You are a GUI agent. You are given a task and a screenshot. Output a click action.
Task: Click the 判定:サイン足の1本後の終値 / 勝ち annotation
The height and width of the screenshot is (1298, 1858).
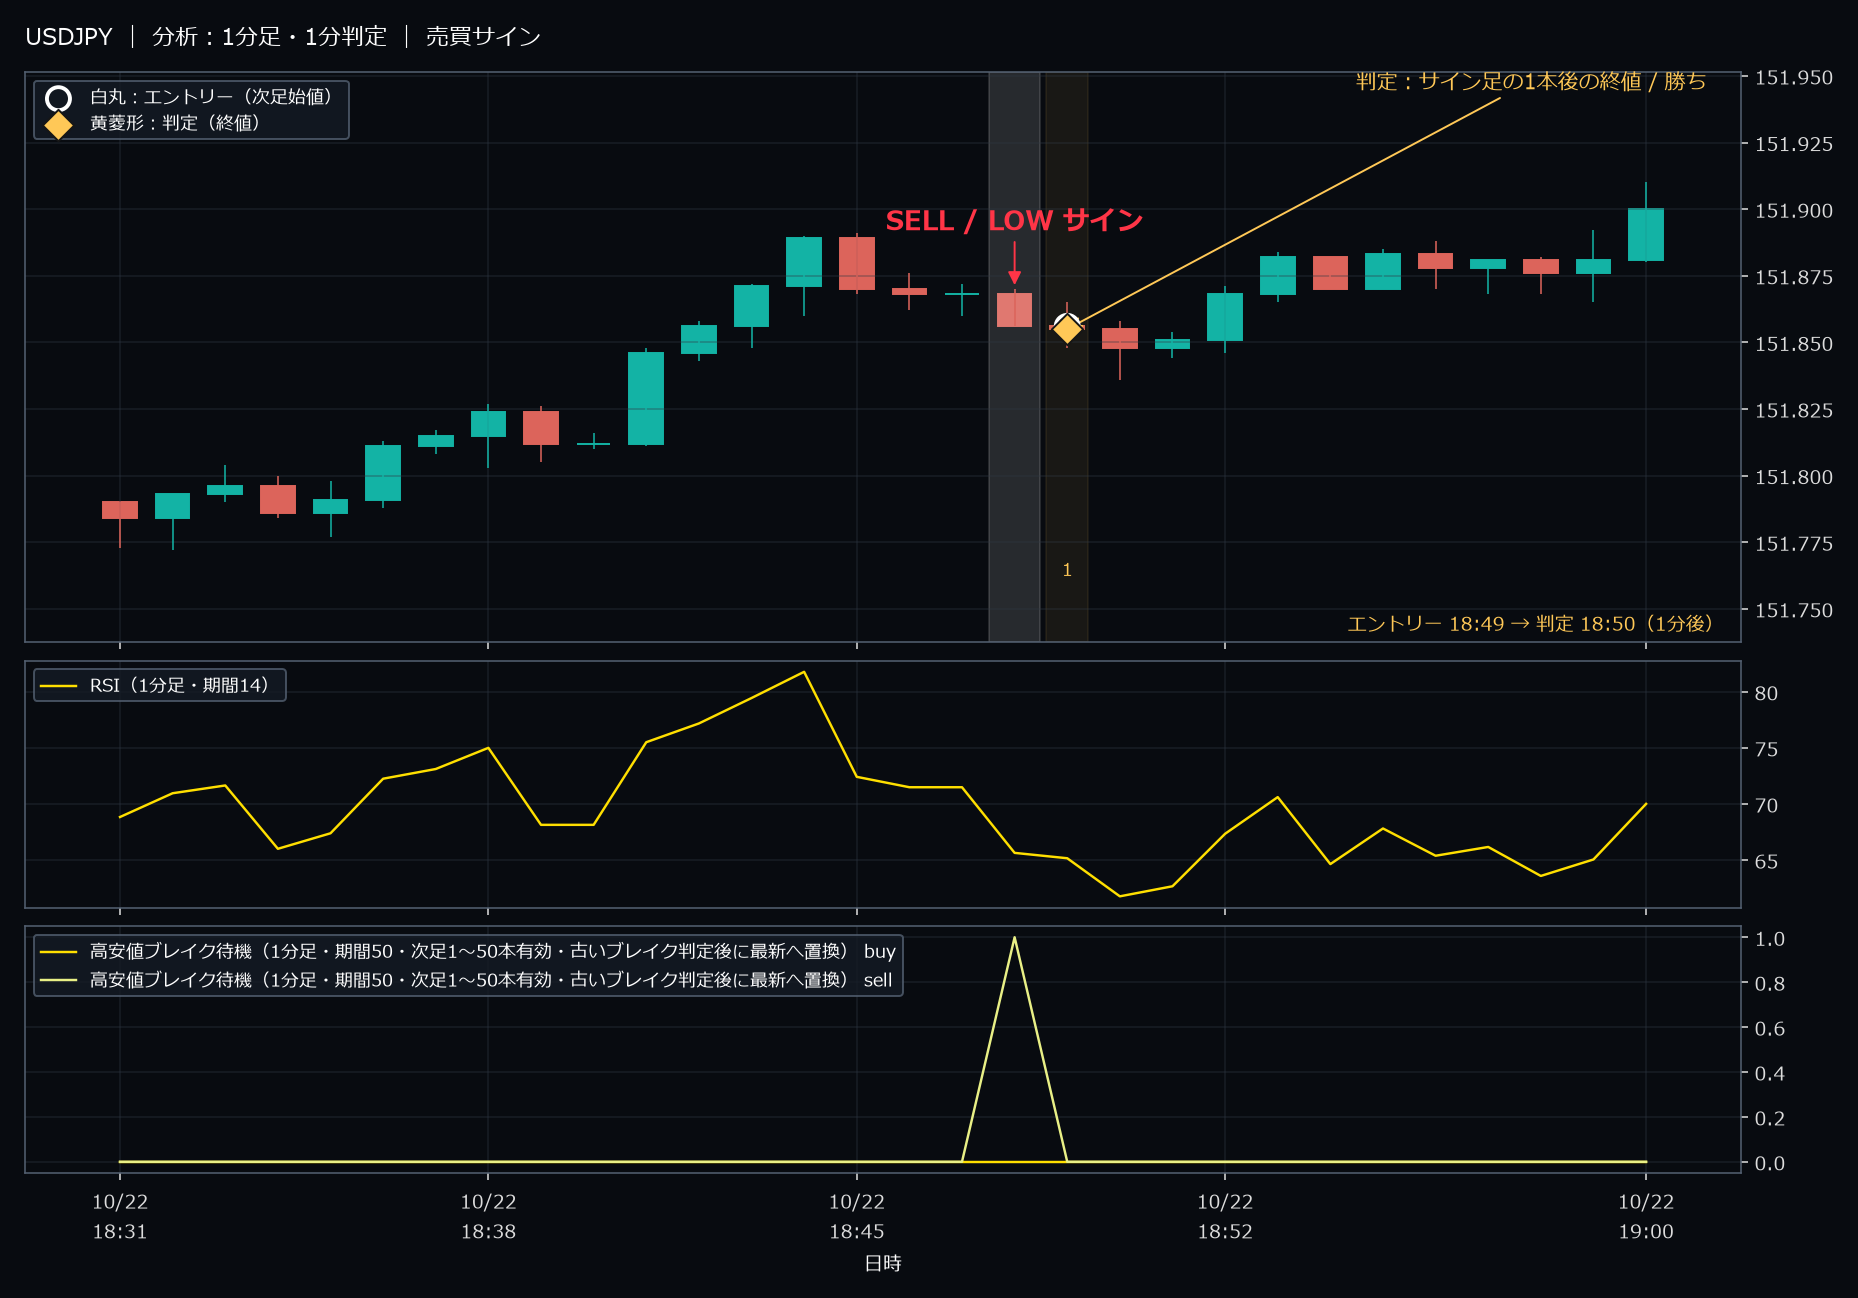(x=1531, y=81)
